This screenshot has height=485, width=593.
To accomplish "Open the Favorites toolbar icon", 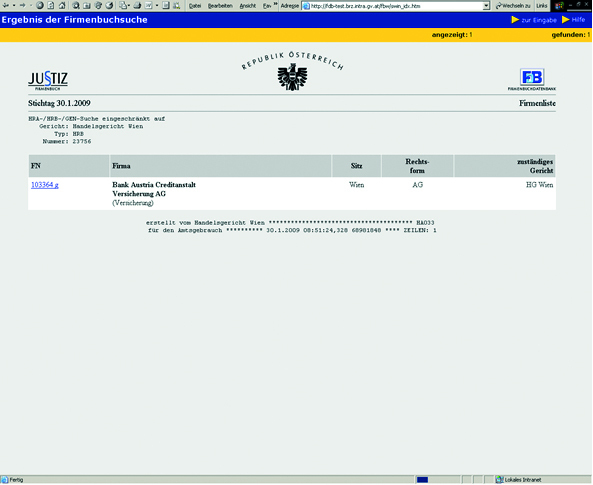I will [87, 5].
